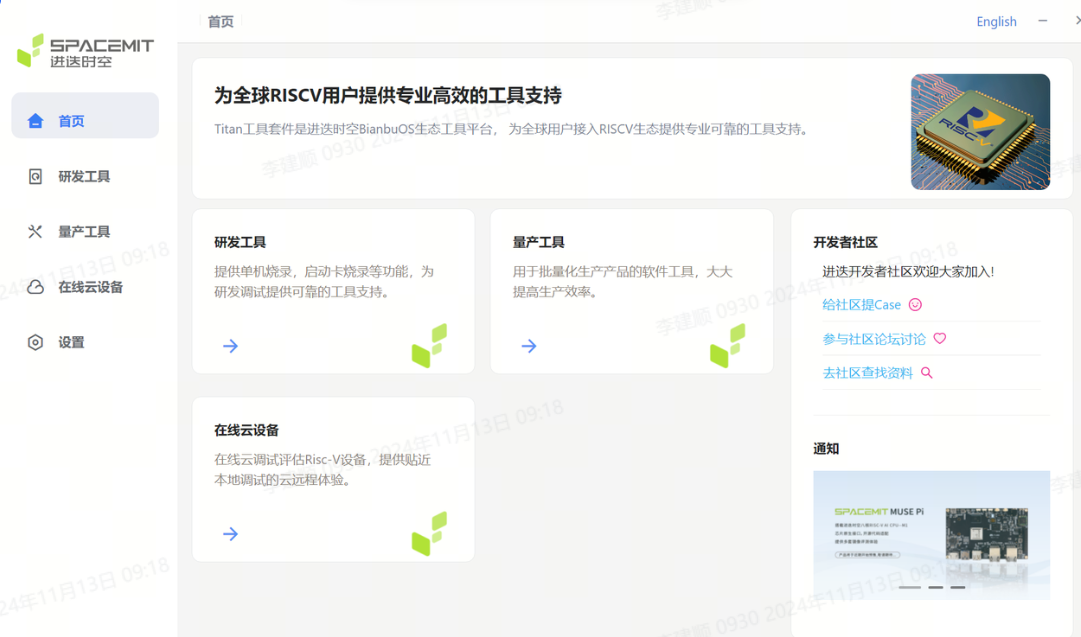Click the 用于批量化生产 description on 量产工具 card
Screen dimensions: 1081x637
[623, 281]
